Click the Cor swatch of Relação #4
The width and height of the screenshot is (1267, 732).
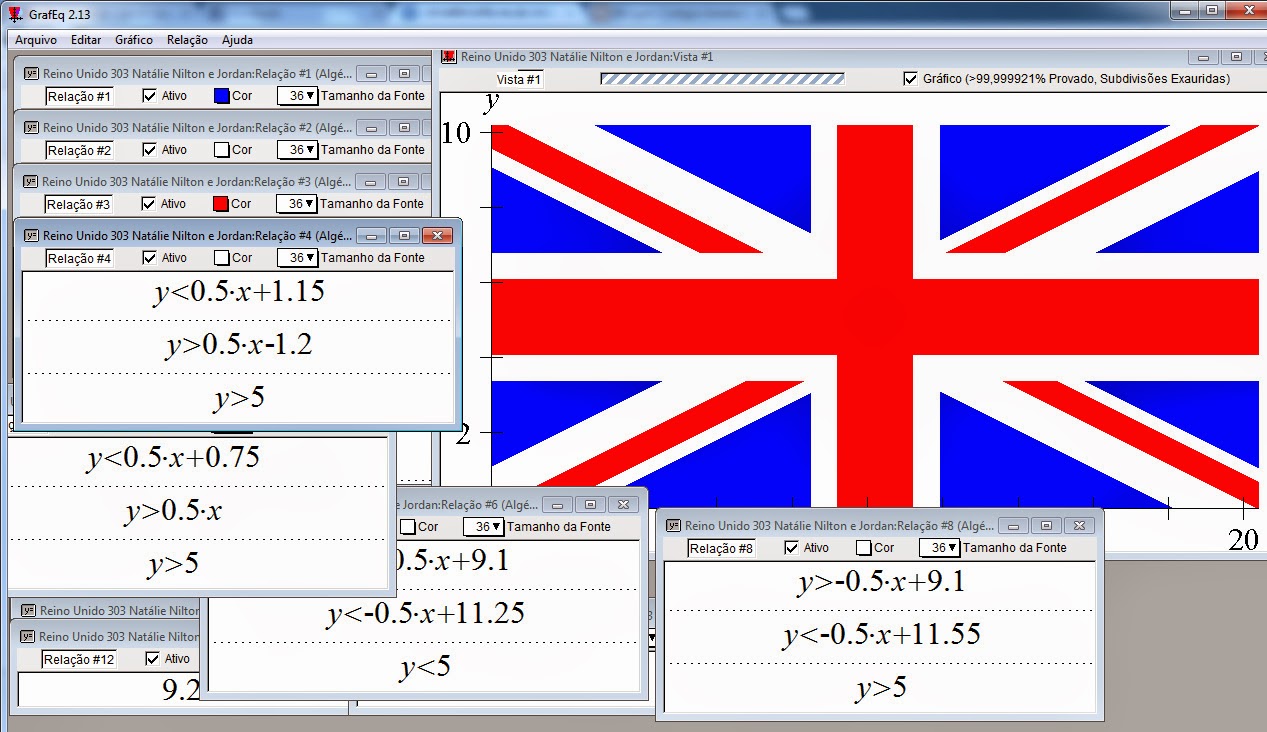coord(222,258)
